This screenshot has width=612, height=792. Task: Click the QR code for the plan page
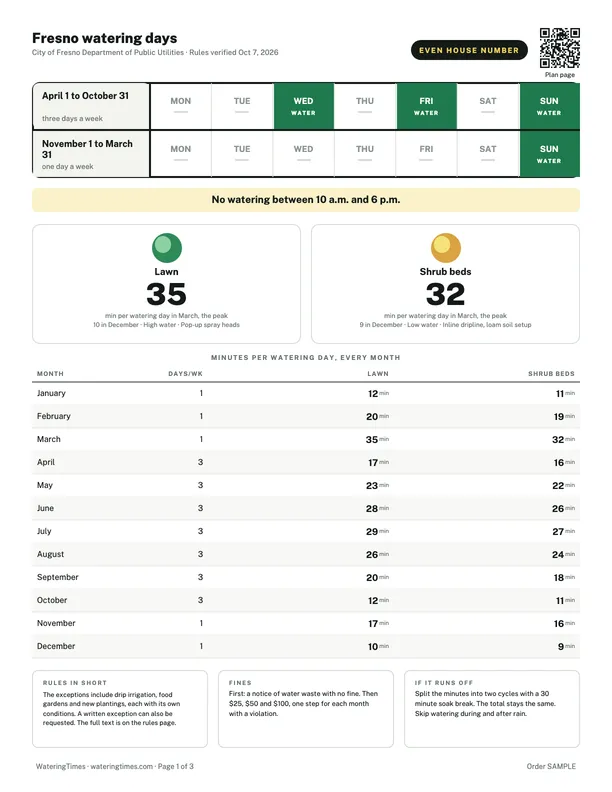[x=559, y=48]
